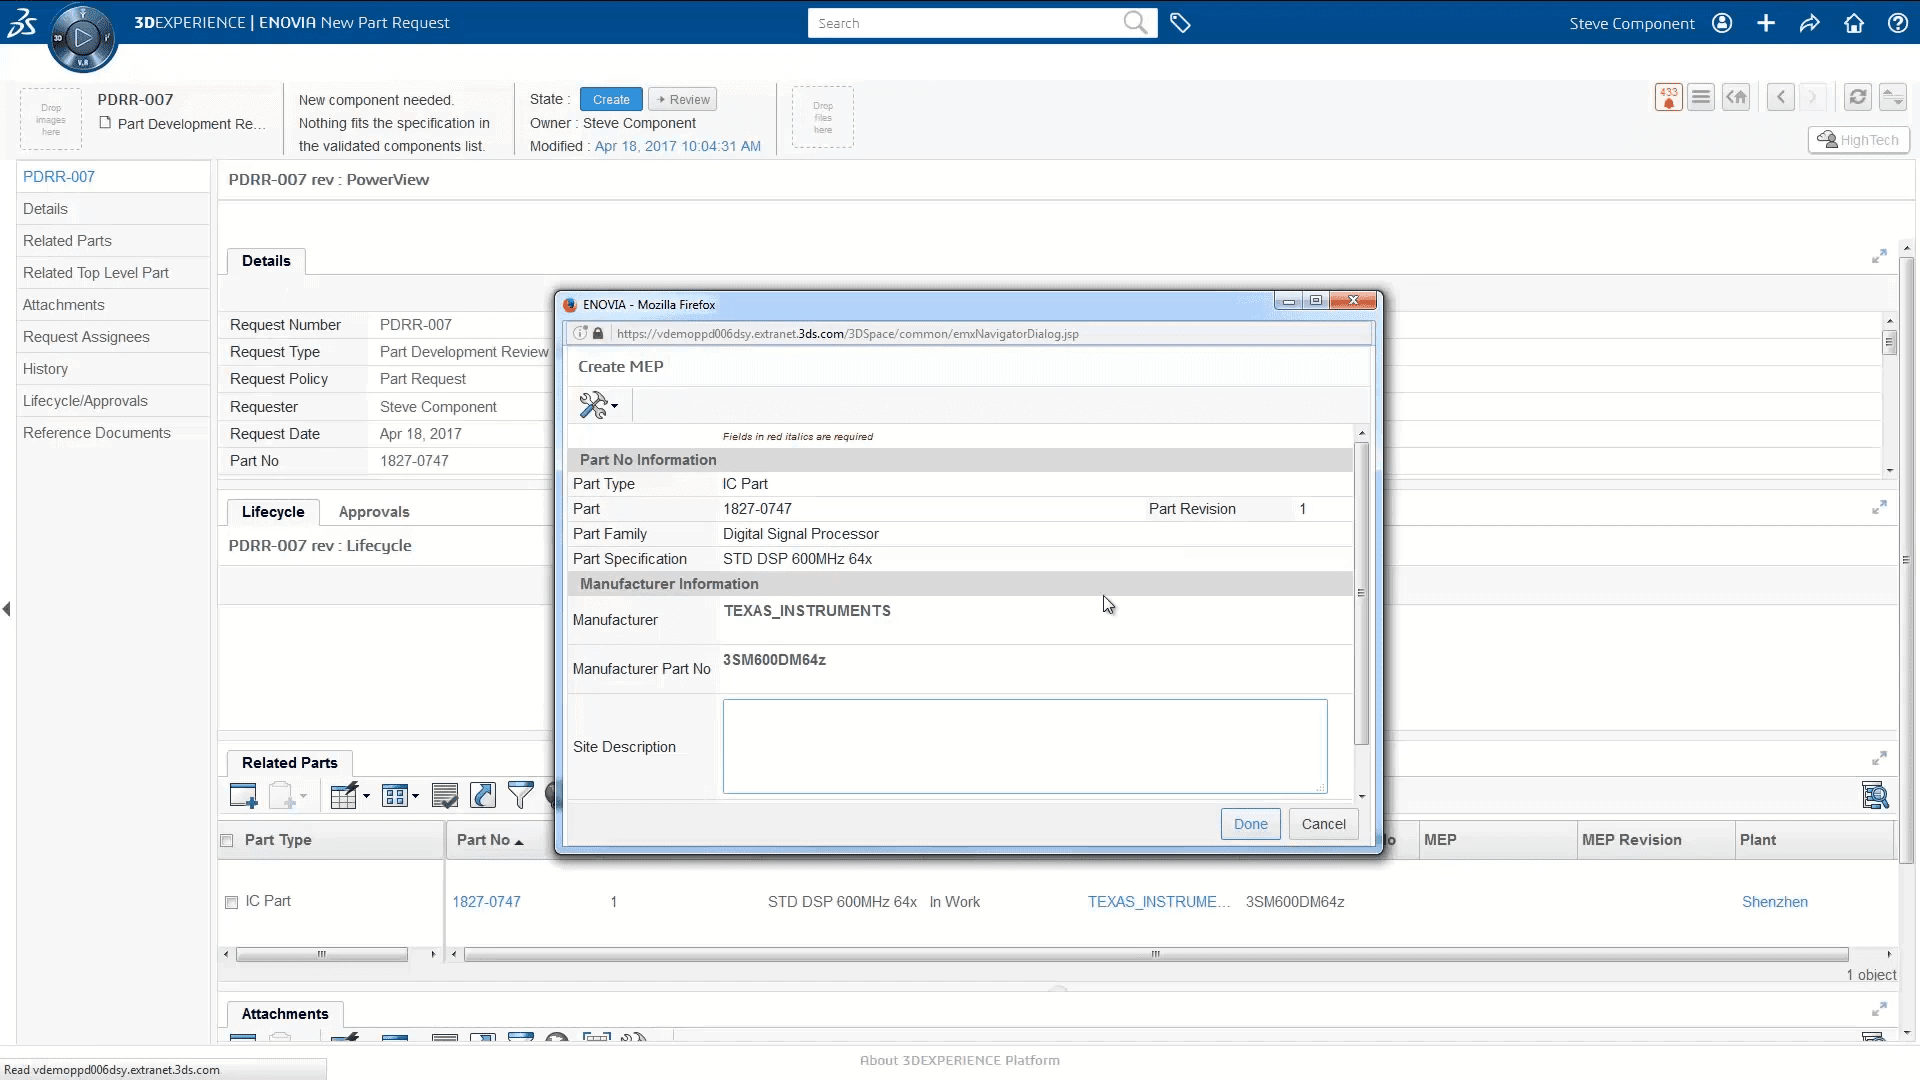Toggle the select-all checkbox by Part Type

pyautogui.click(x=227, y=840)
